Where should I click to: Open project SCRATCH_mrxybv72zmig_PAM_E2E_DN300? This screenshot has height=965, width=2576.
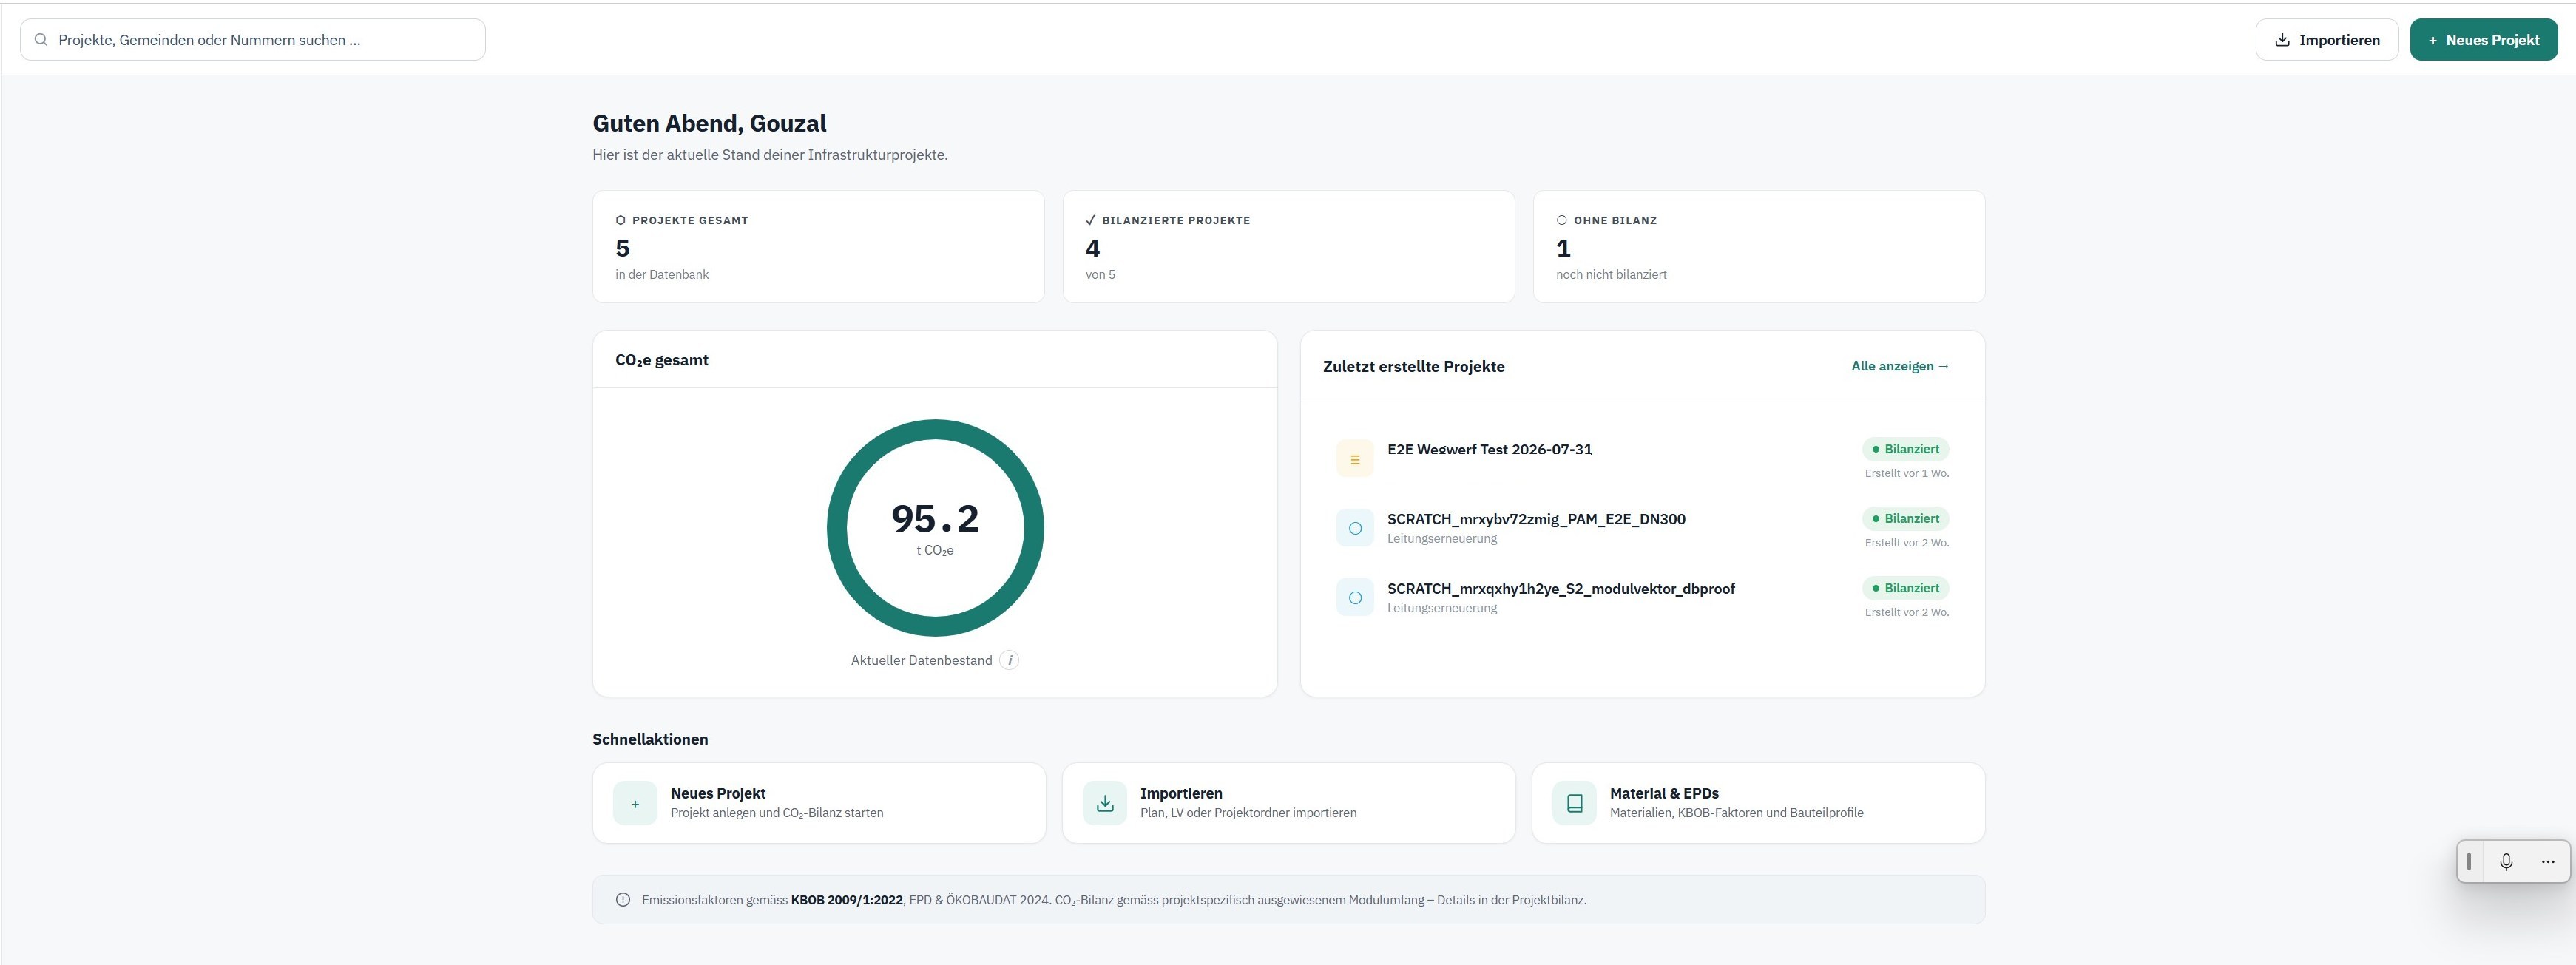[x=1536, y=519]
